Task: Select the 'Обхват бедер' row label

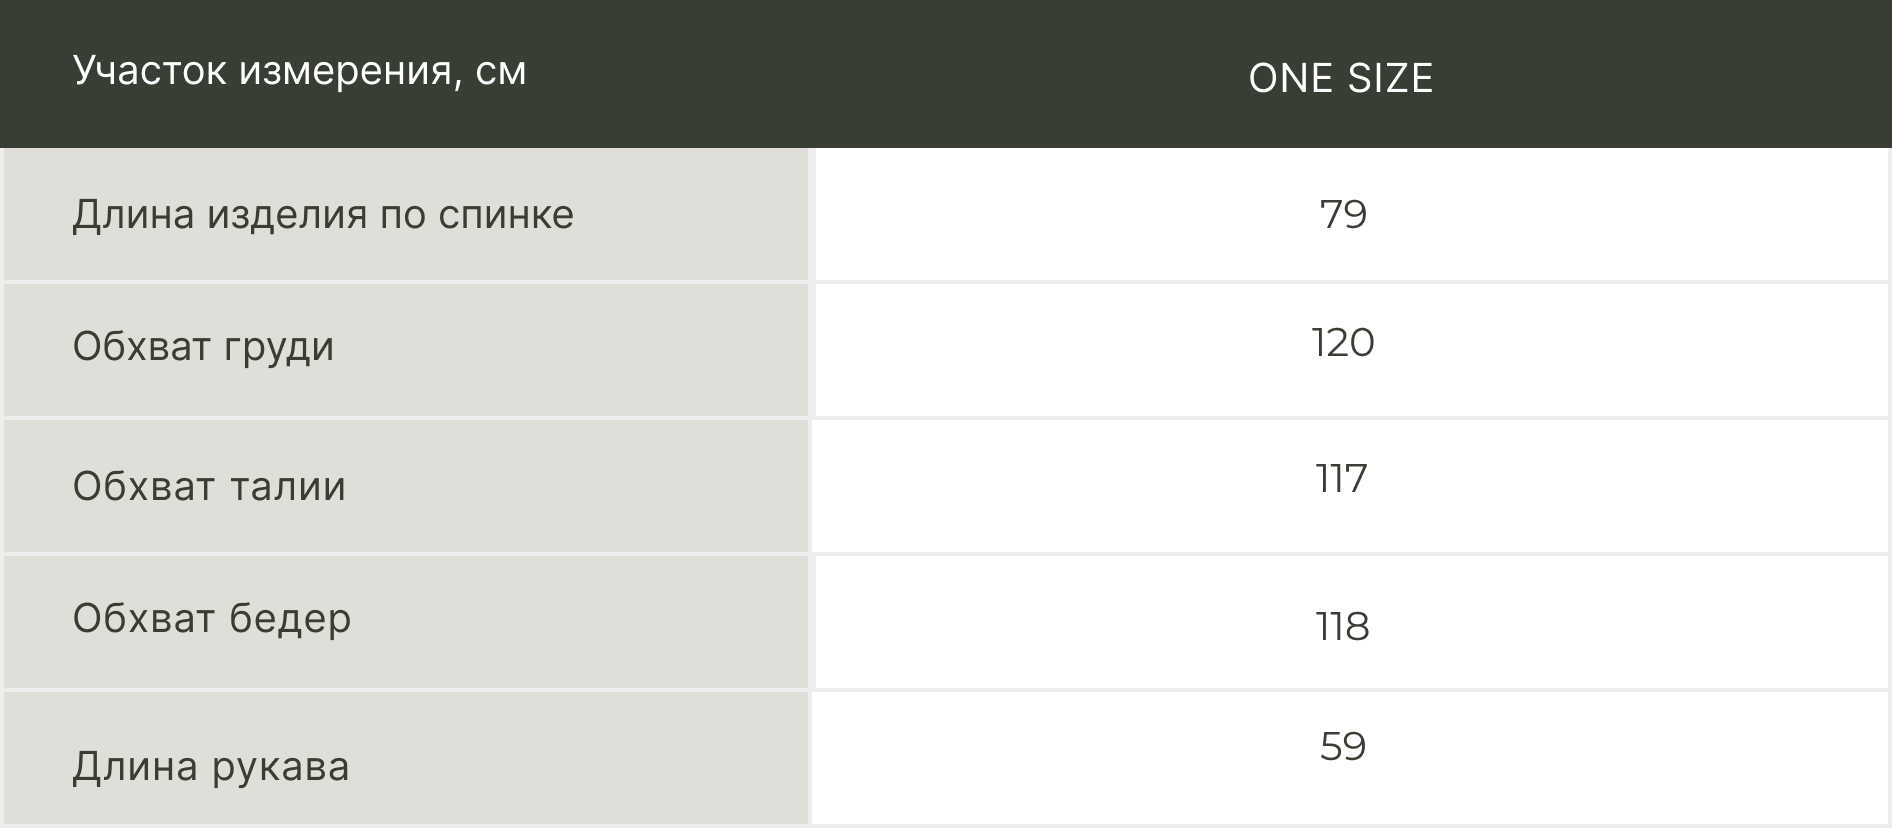Action: pos(212,619)
